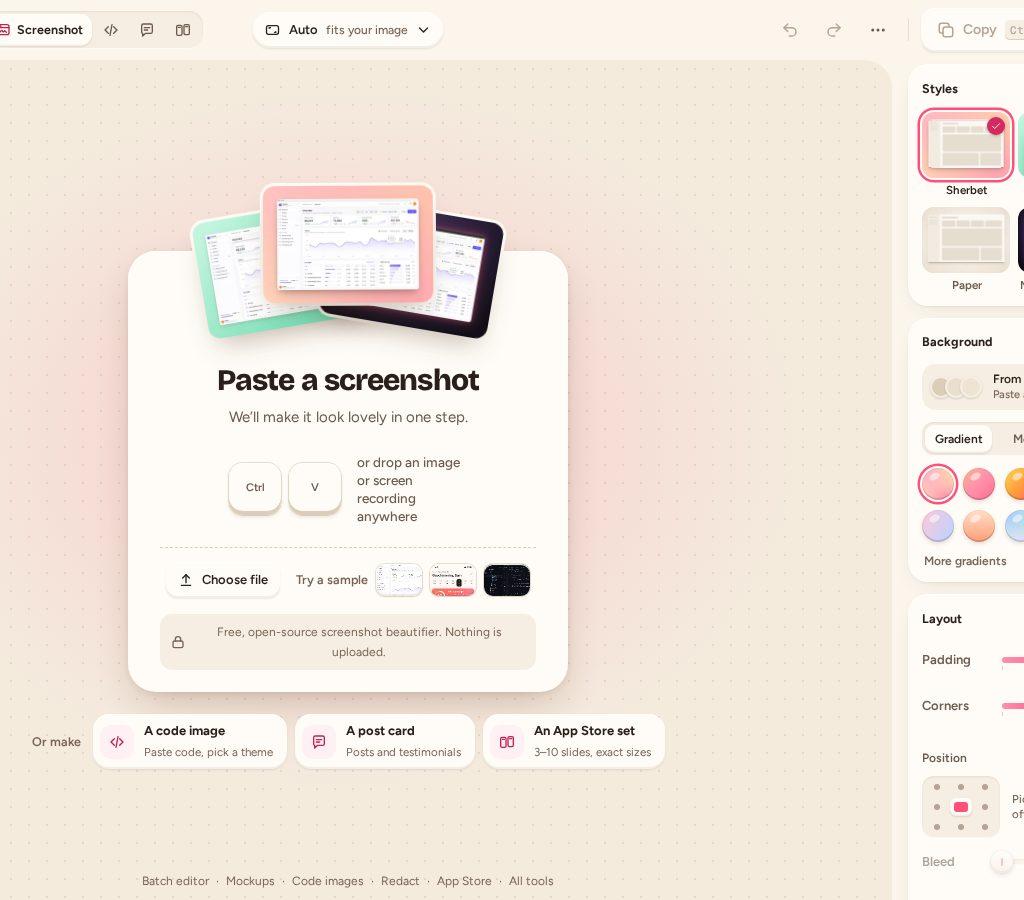Set position to center in the grid
Image resolution: width=1024 pixels, height=900 pixels.
pos(961,807)
